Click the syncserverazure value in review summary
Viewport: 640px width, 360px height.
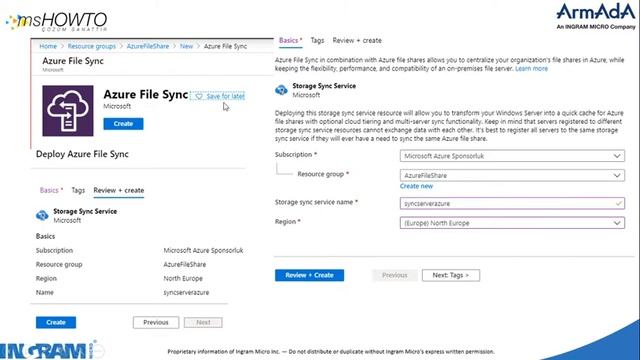tap(186, 293)
